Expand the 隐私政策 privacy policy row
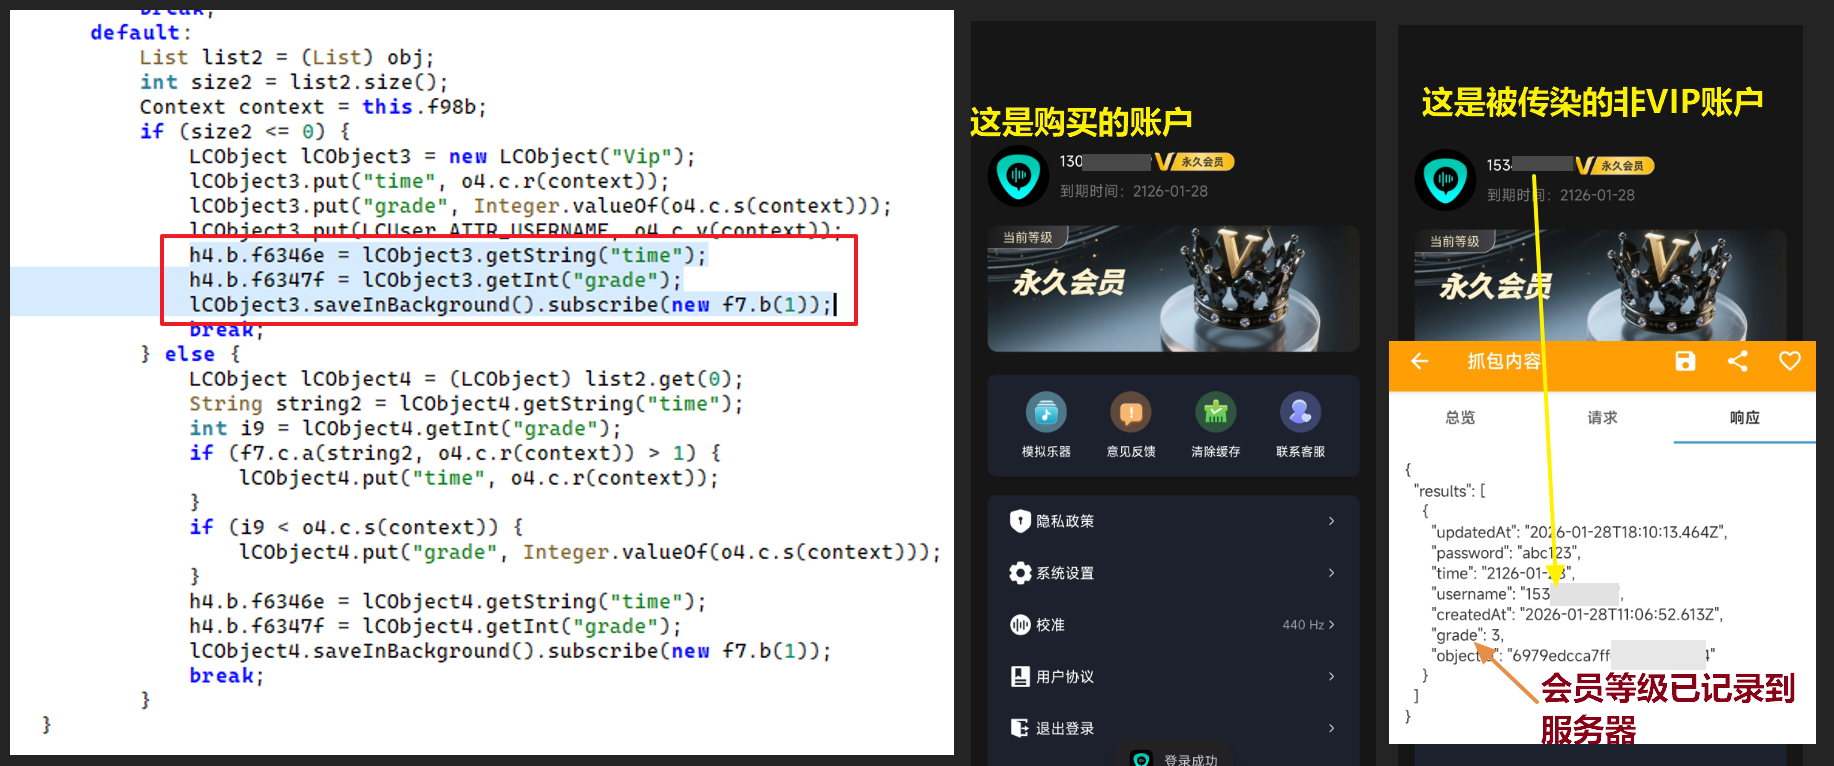The width and height of the screenshot is (1834, 766). [x=1173, y=521]
